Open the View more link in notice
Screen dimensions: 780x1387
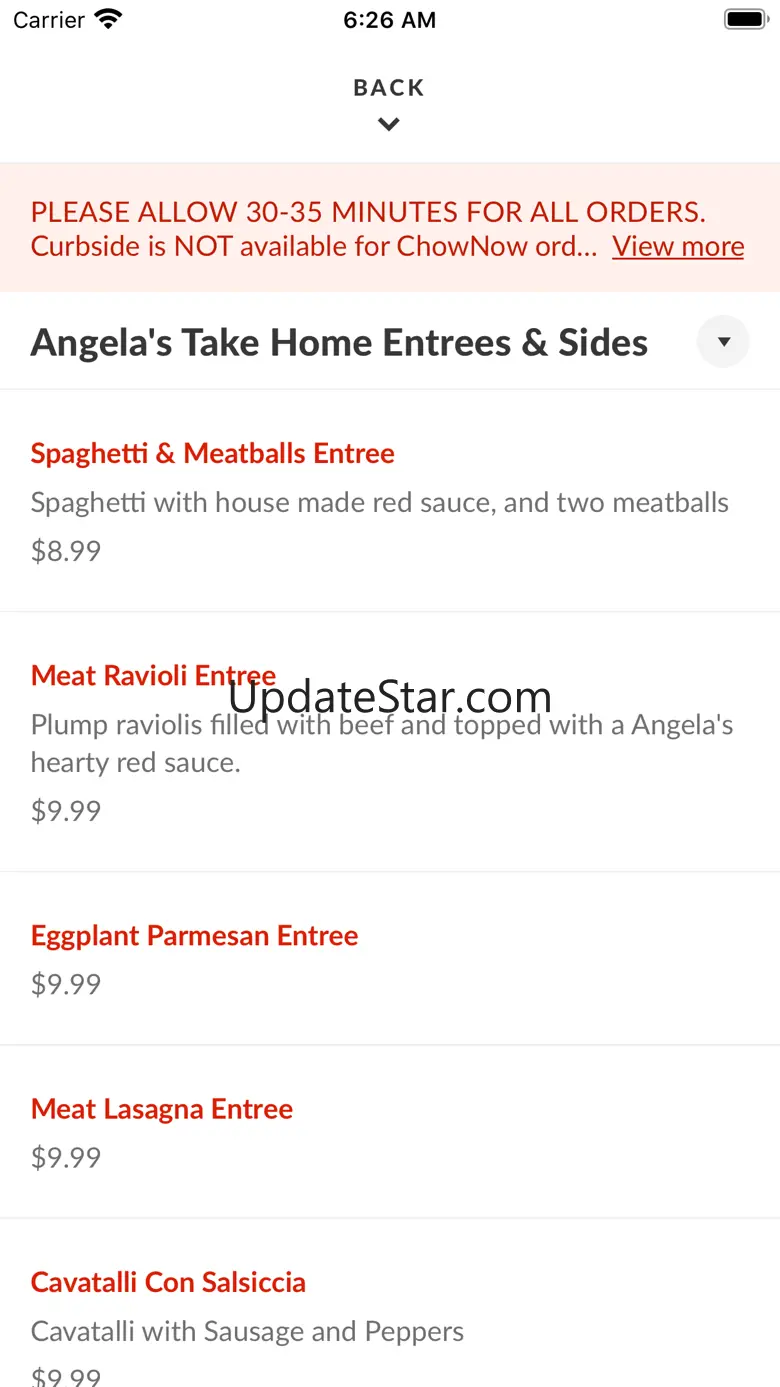tap(678, 246)
